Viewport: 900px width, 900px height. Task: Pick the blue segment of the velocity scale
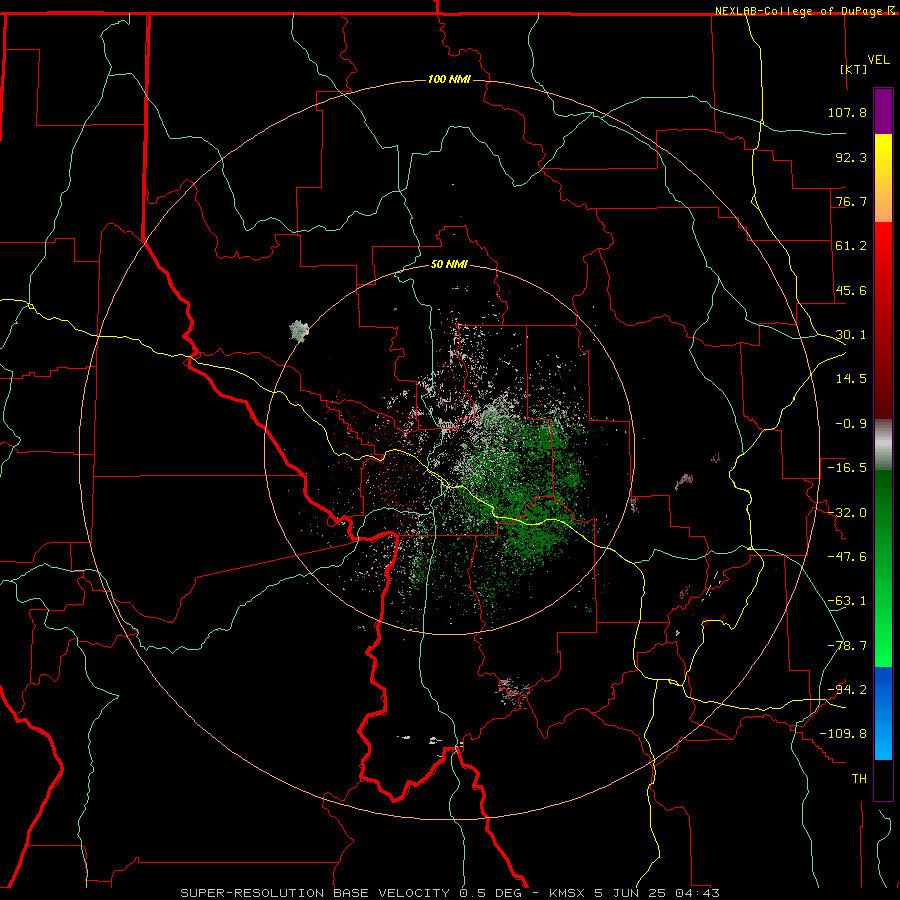click(883, 713)
